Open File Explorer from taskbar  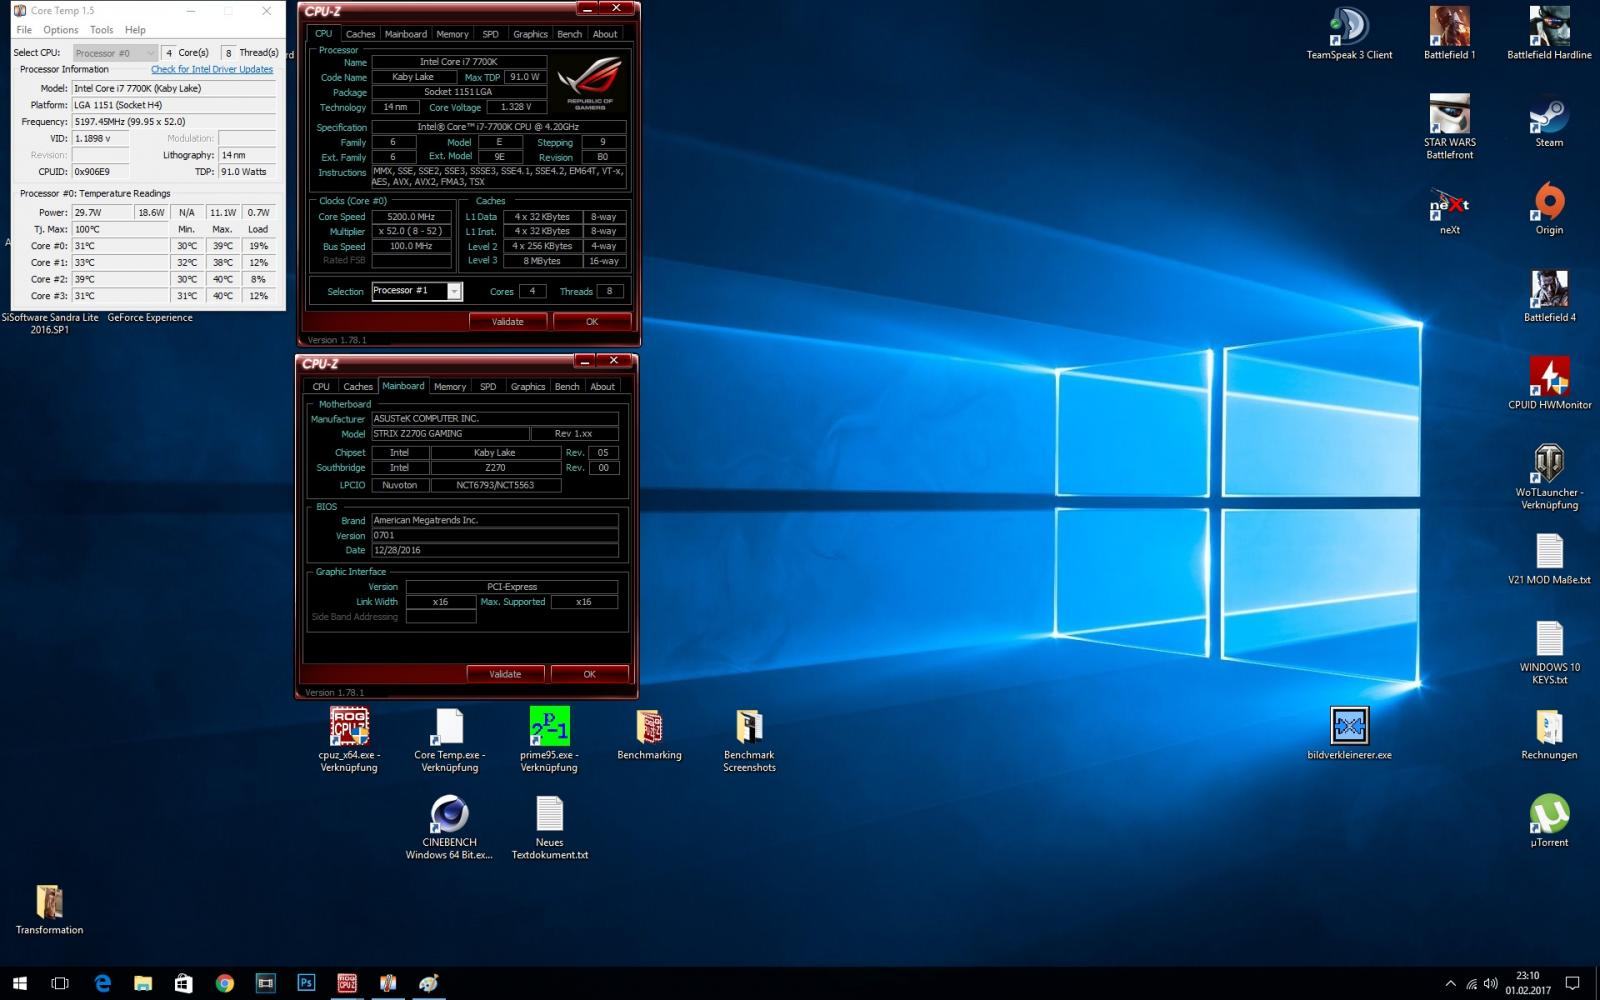(x=143, y=983)
